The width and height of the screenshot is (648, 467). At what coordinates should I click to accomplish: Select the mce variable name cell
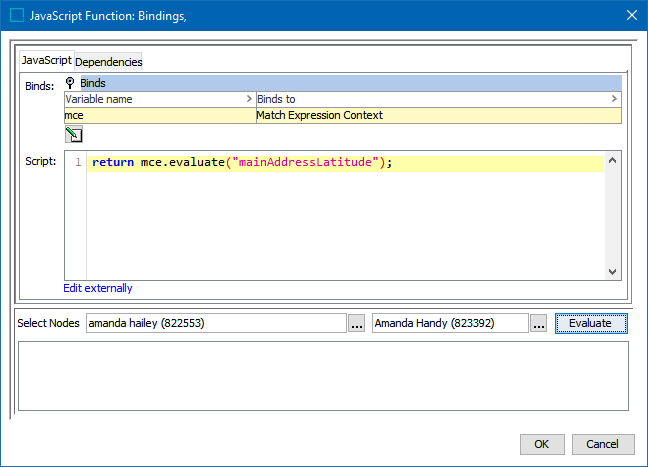pyautogui.click(x=159, y=115)
